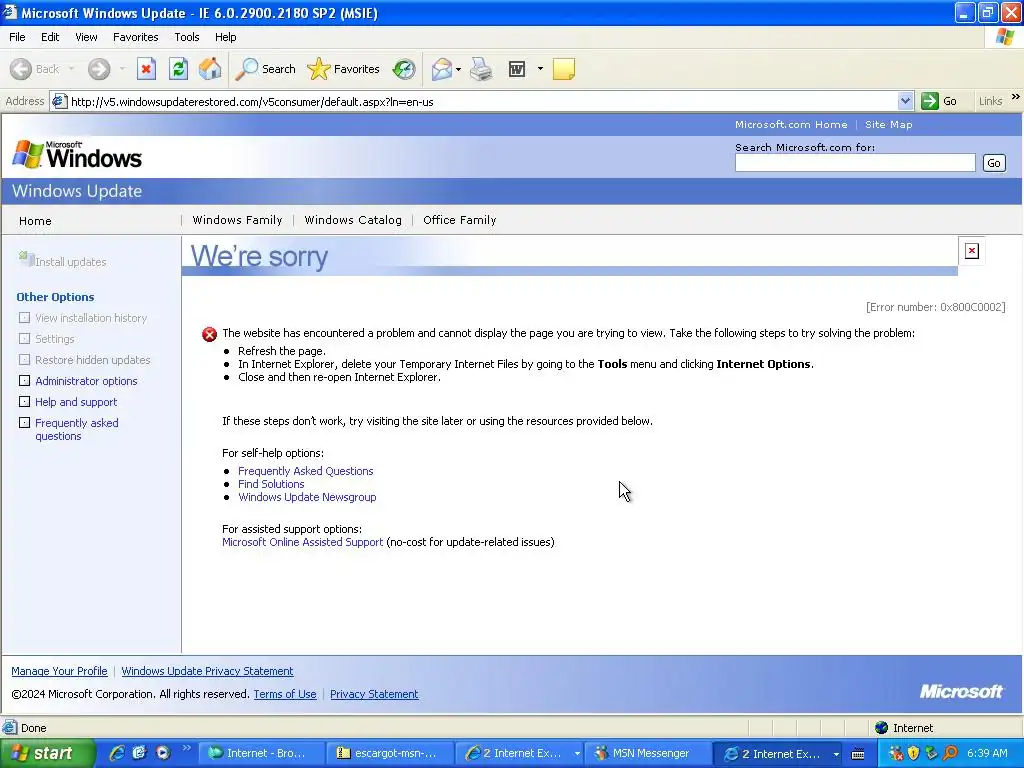Viewport: 1024px width, 768px height.
Task: Click the Windows flag logo at top-right of menu bar
Action: click(1005, 37)
